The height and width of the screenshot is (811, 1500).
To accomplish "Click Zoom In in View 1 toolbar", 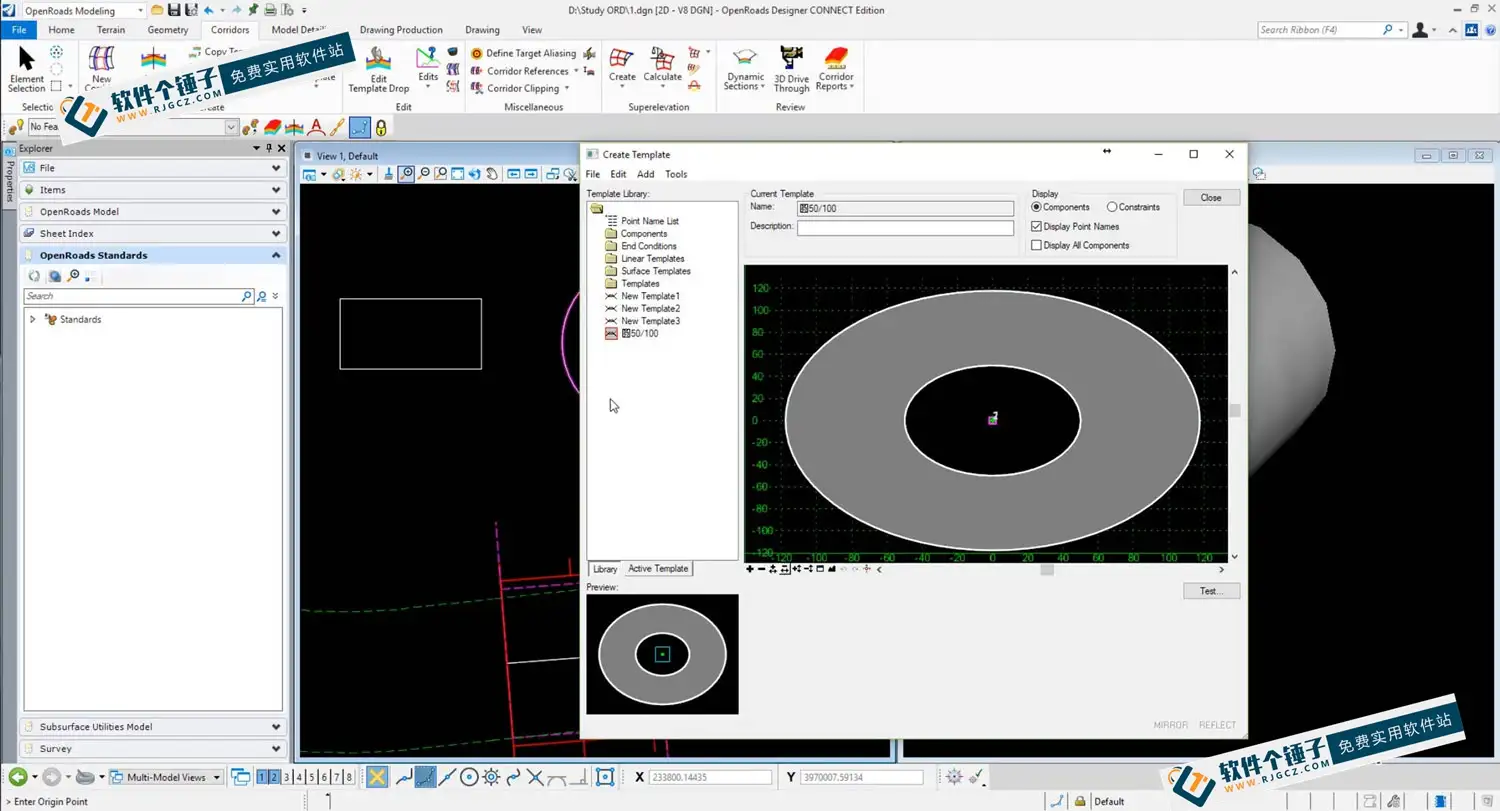I will tap(406, 174).
